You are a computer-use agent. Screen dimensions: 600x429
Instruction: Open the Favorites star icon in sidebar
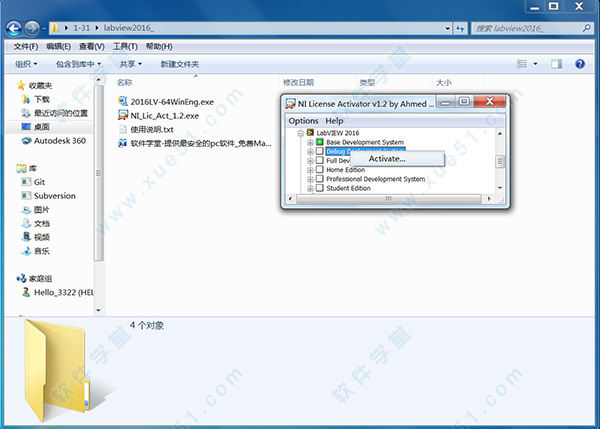point(21,85)
